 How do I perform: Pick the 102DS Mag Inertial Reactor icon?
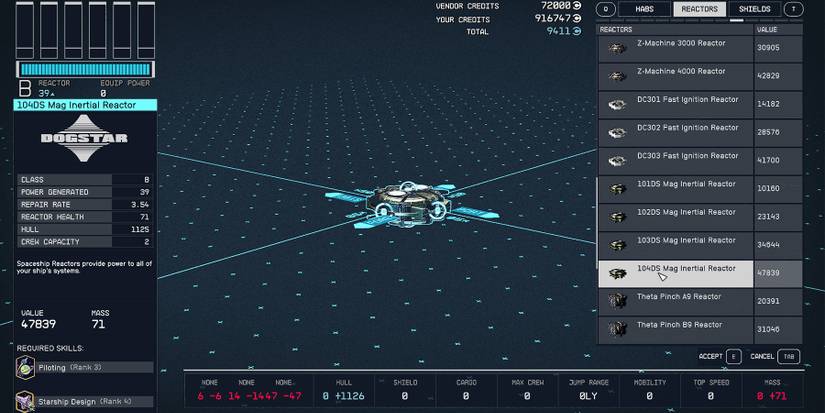click(x=617, y=218)
